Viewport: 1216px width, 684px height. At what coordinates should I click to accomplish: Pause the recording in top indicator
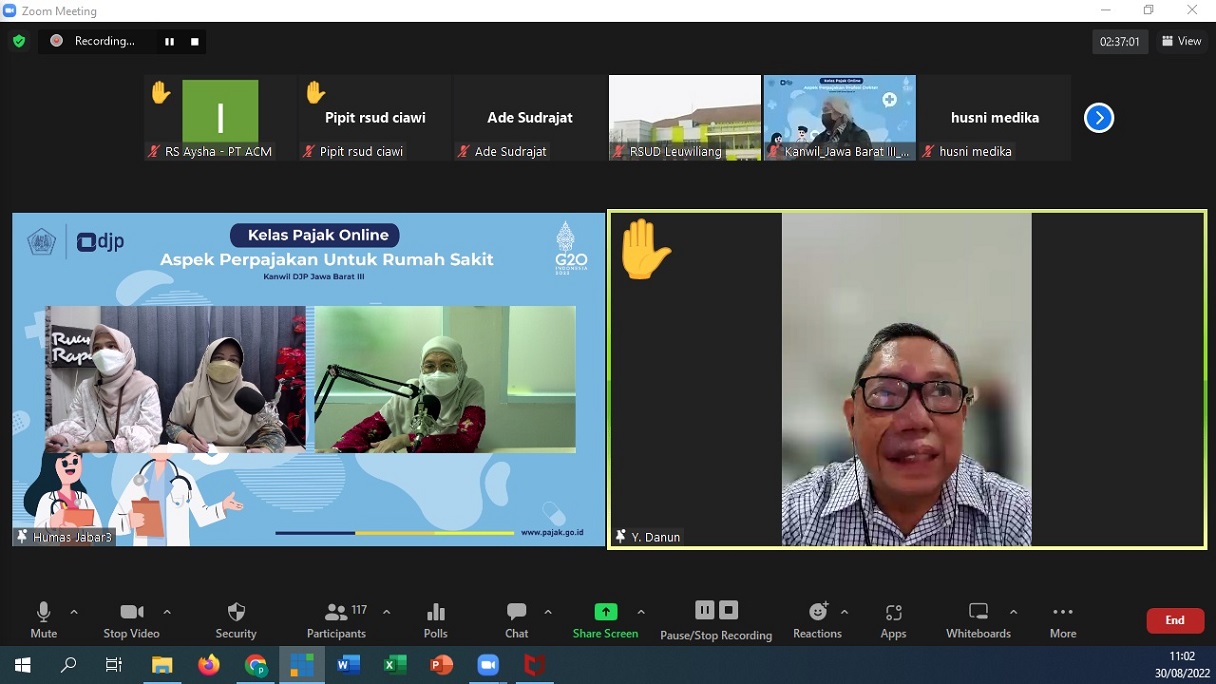point(169,41)
